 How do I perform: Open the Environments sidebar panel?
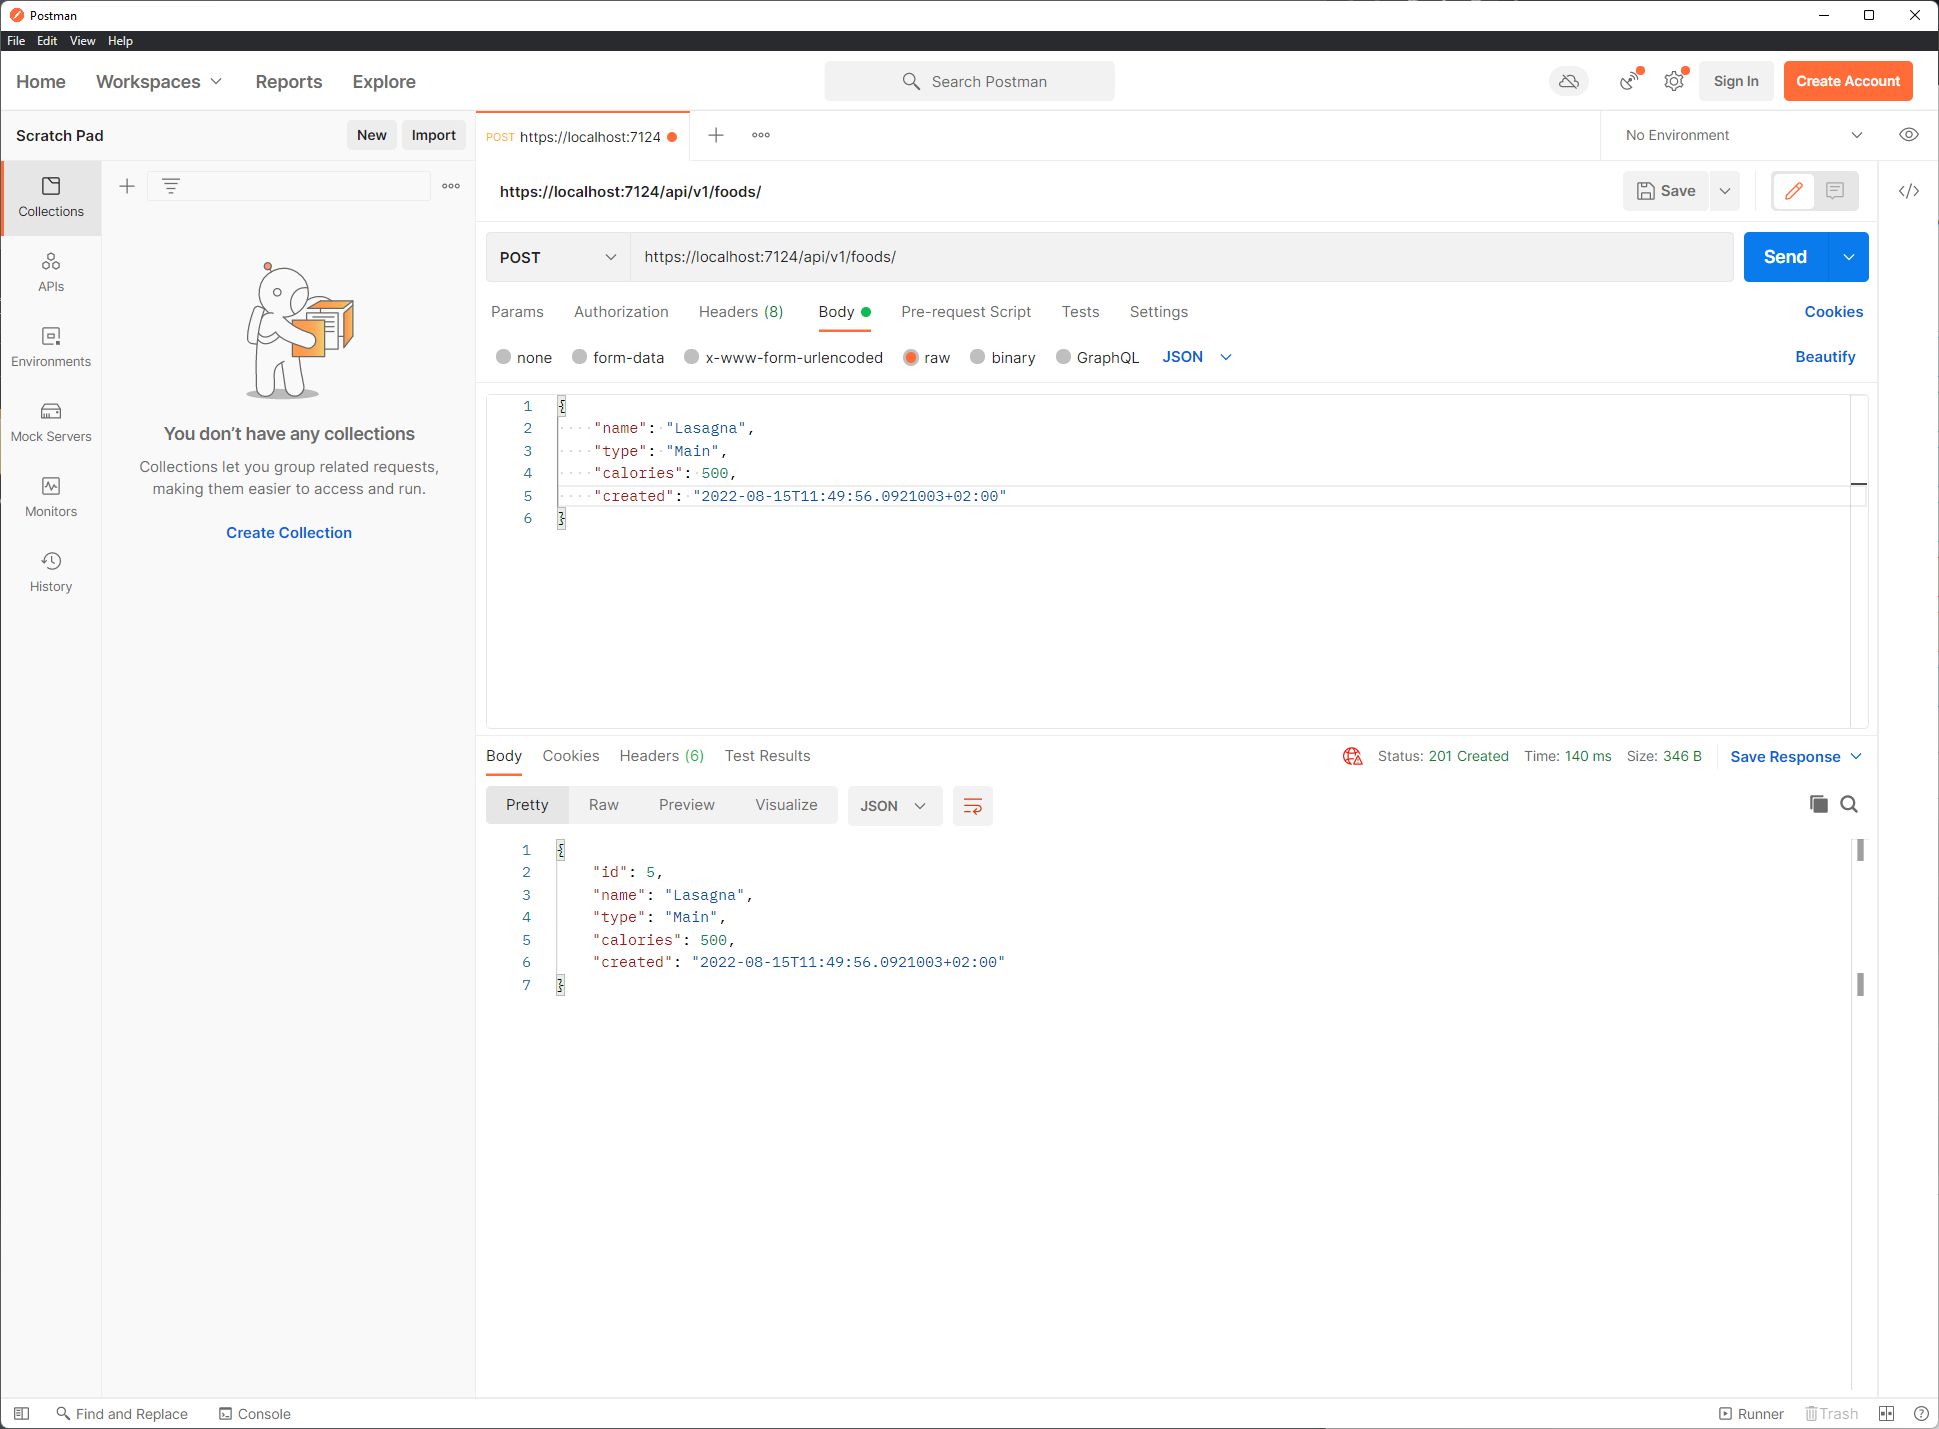click(x=51, y=346)
